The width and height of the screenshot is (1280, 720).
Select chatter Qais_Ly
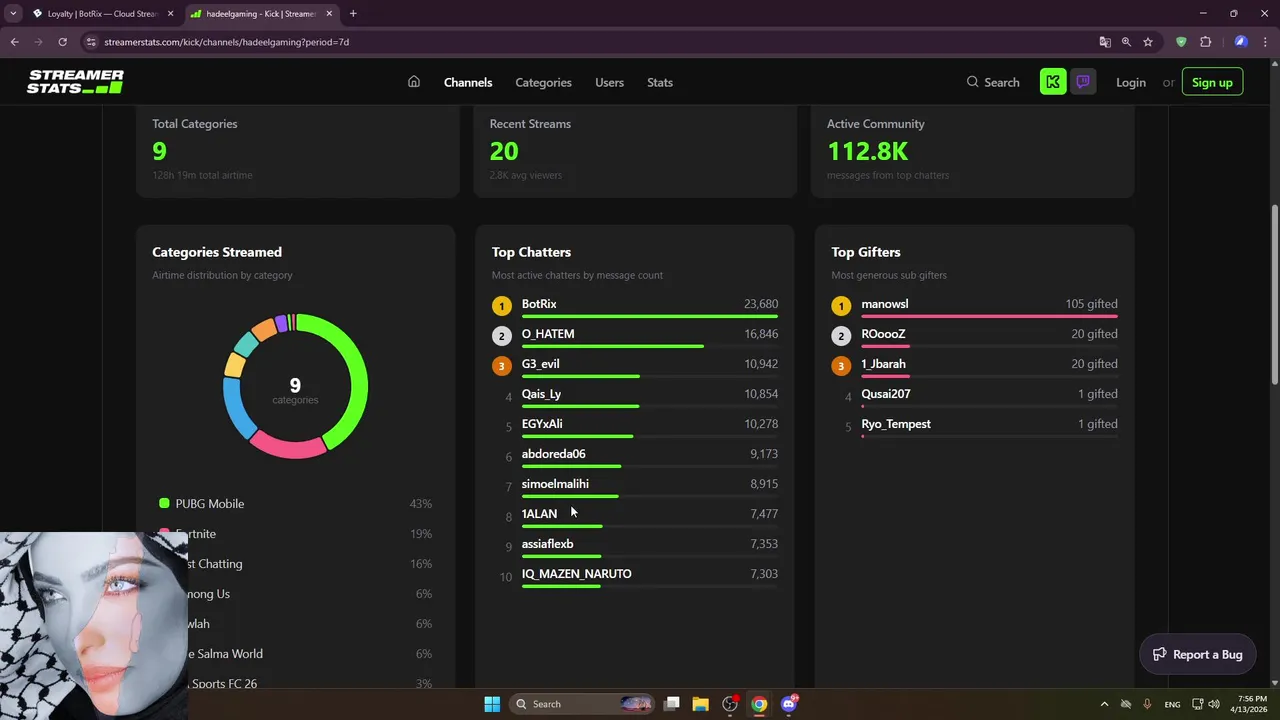point(541,394)
